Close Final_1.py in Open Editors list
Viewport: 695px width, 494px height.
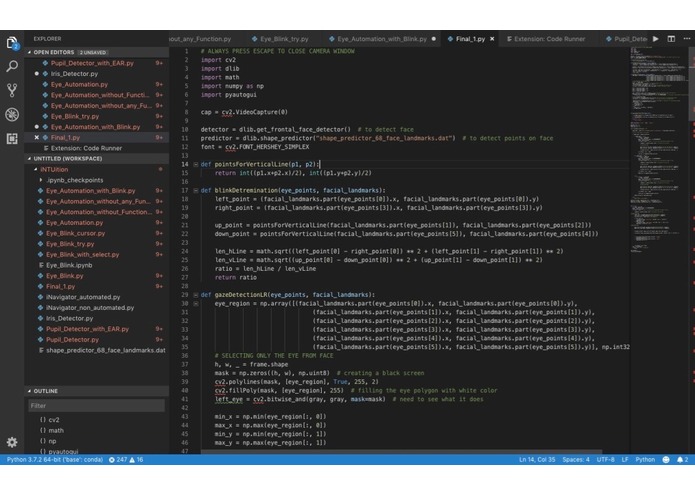tap(37, 138)
